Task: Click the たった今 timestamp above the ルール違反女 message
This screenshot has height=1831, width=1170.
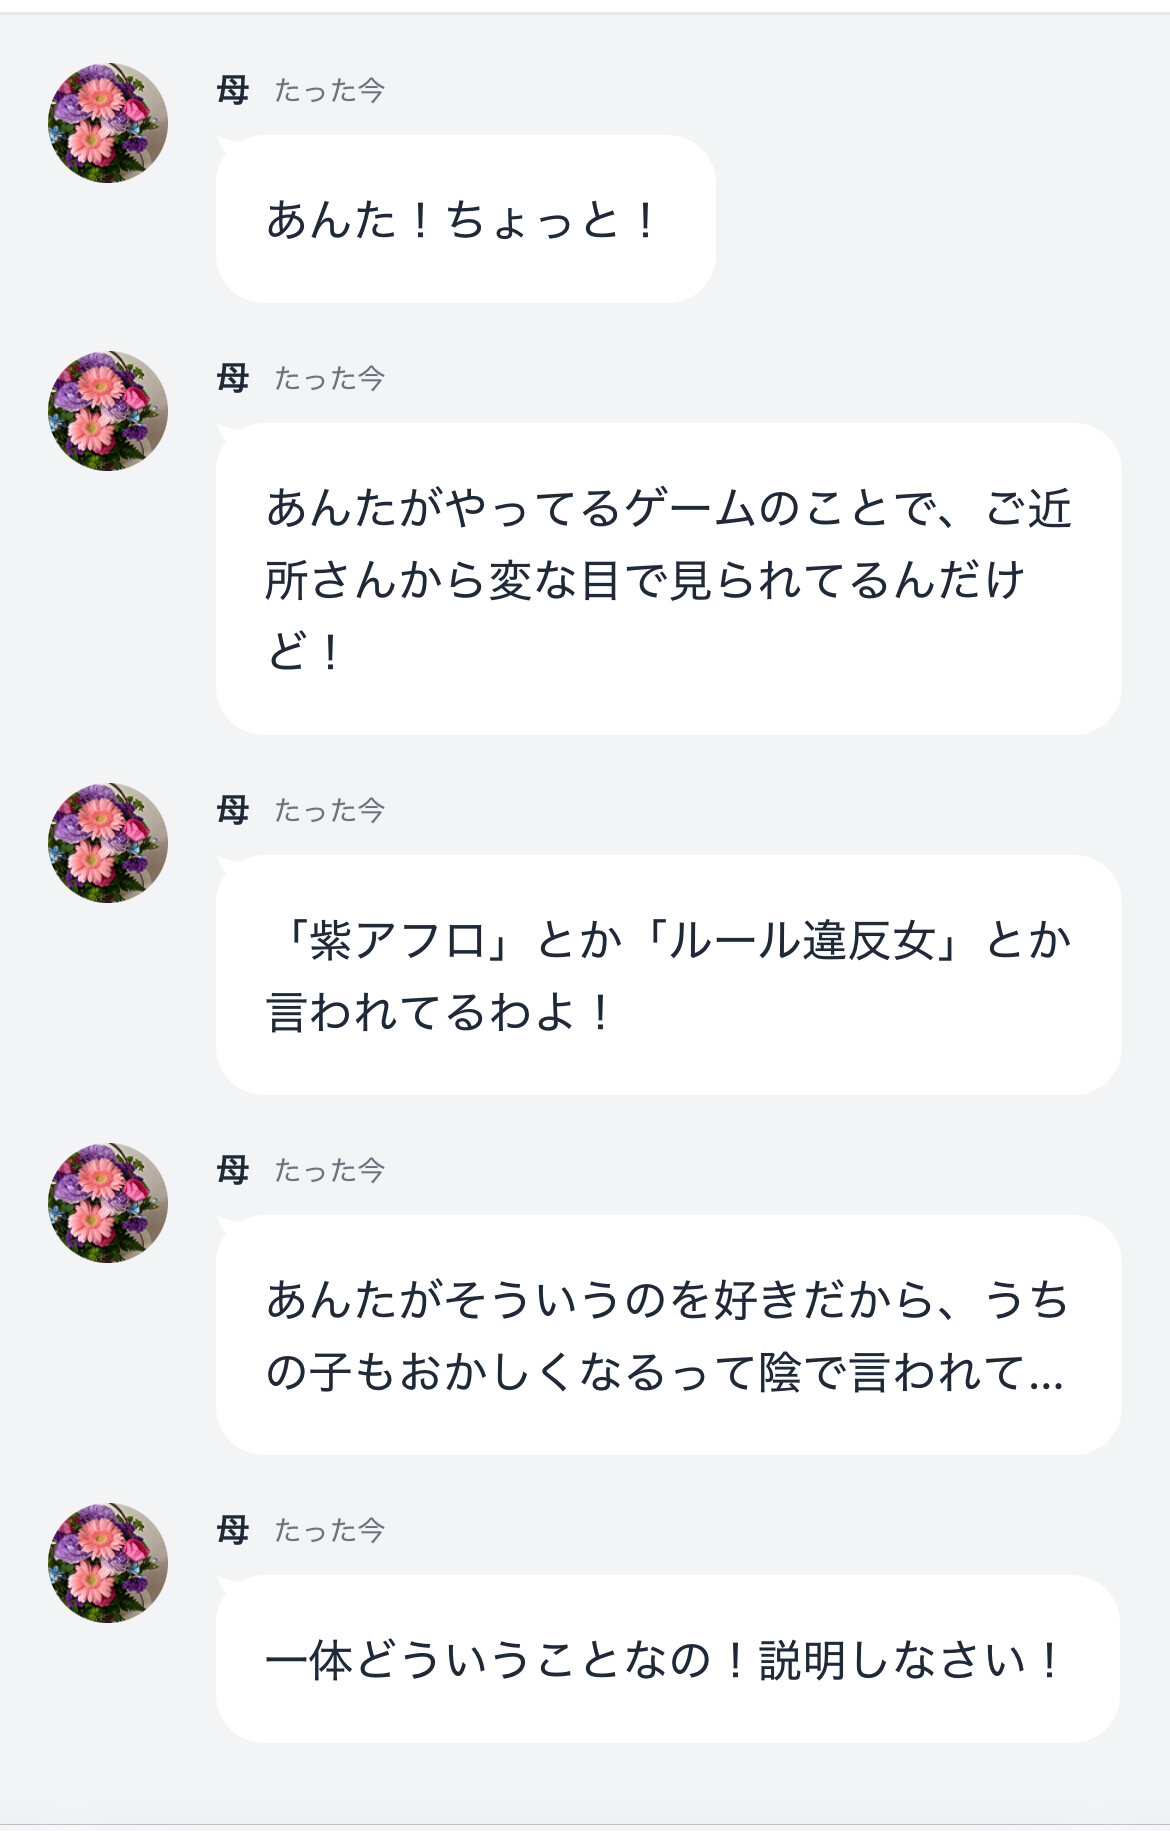Action: click(x=329, y=811)
